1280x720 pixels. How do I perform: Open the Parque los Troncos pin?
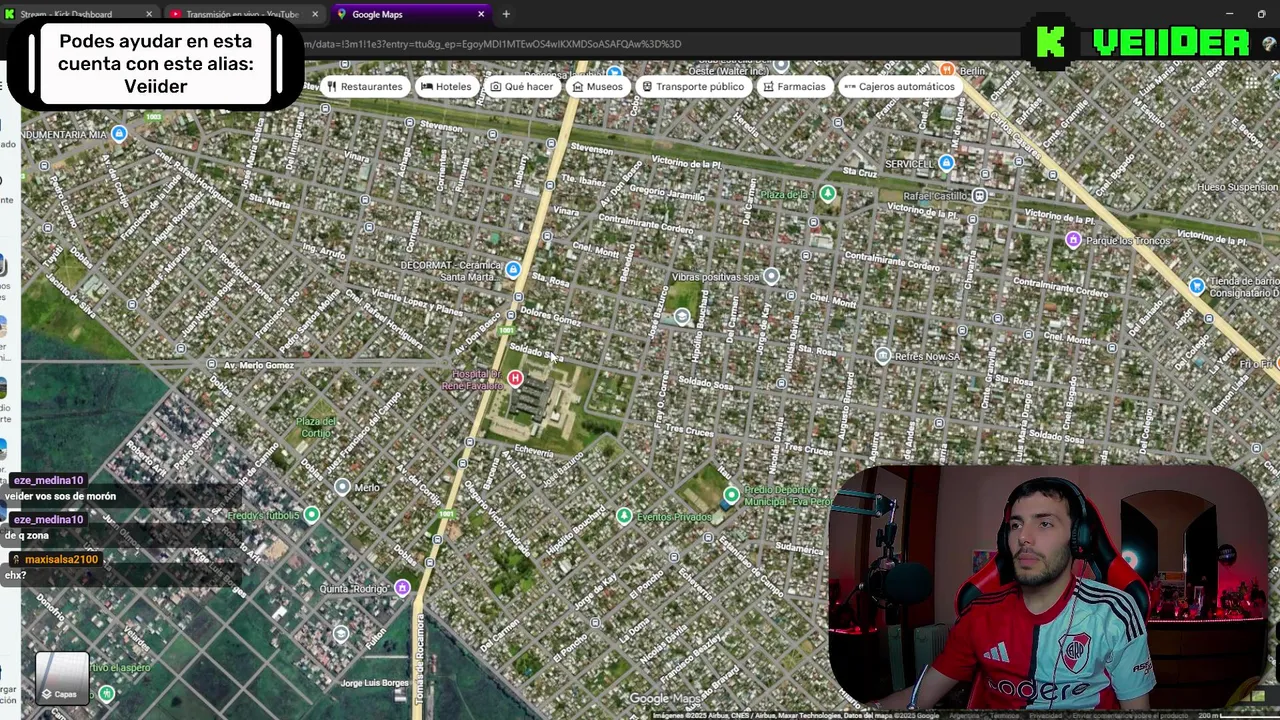tap(1073, 239)
